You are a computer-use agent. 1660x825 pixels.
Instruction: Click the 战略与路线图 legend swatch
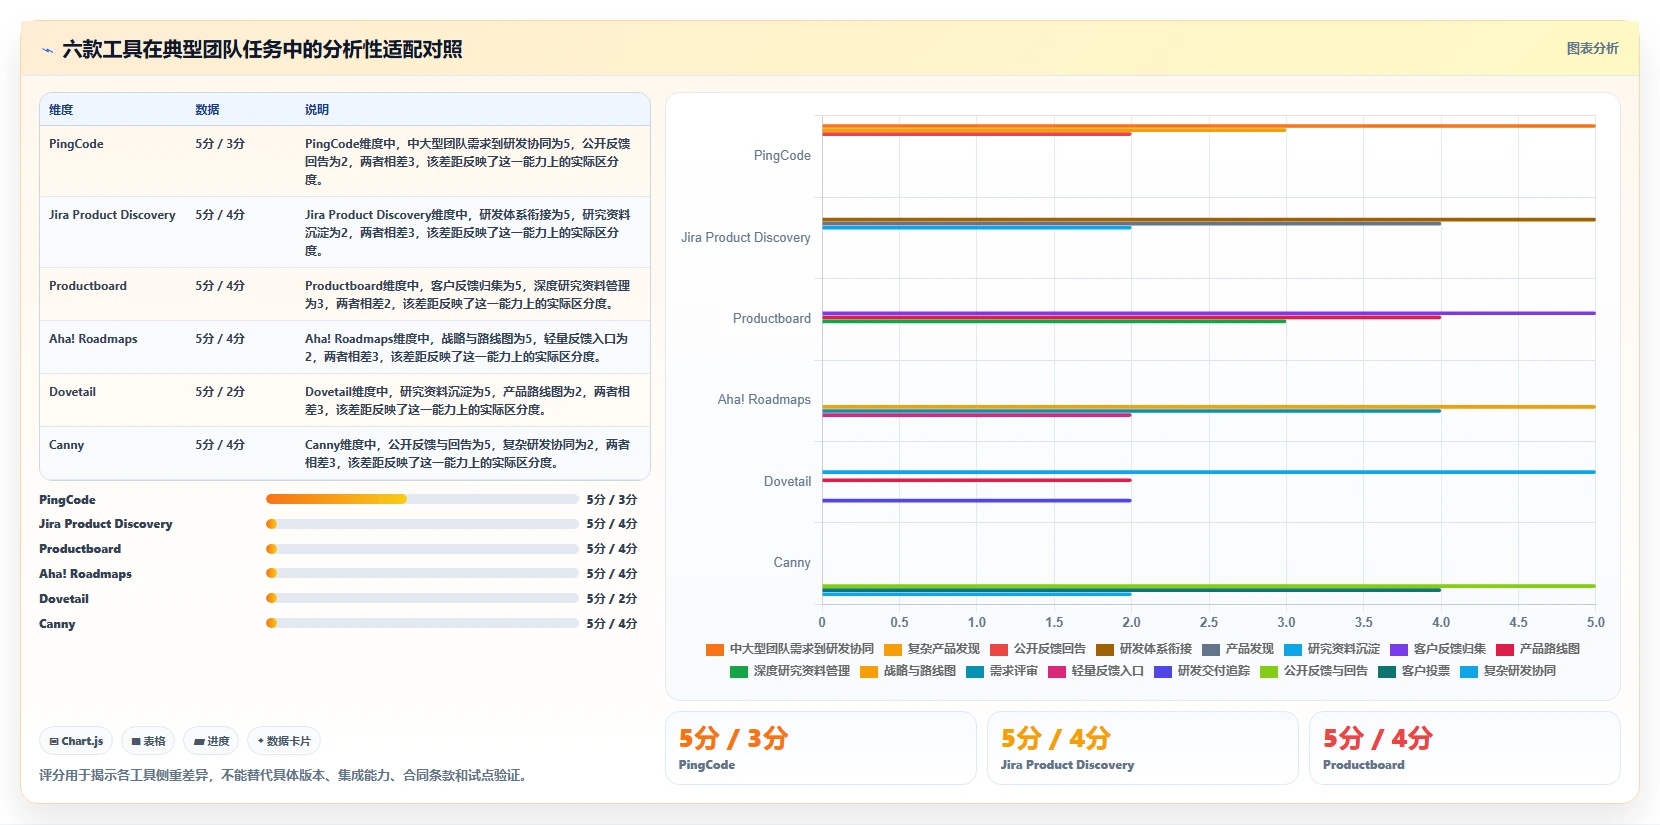869,672
